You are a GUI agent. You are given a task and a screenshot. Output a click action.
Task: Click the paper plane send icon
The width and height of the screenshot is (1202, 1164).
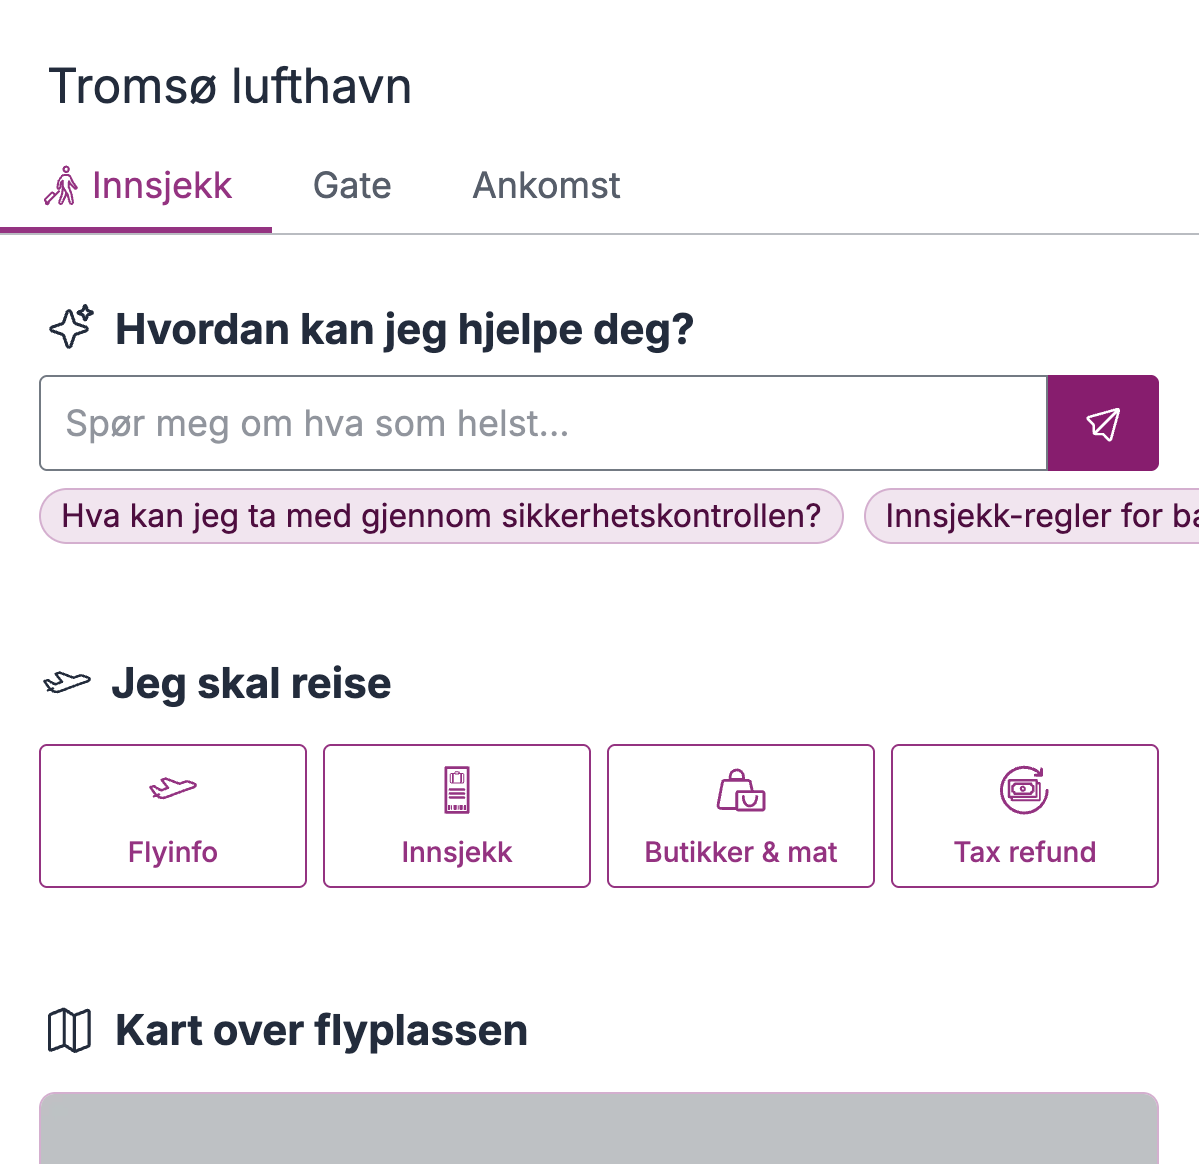coord(1103,422)
